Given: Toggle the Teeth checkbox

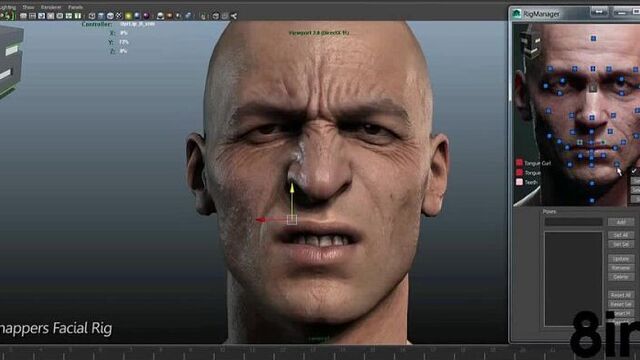Looking at the screenshot, I should [519, 182].
